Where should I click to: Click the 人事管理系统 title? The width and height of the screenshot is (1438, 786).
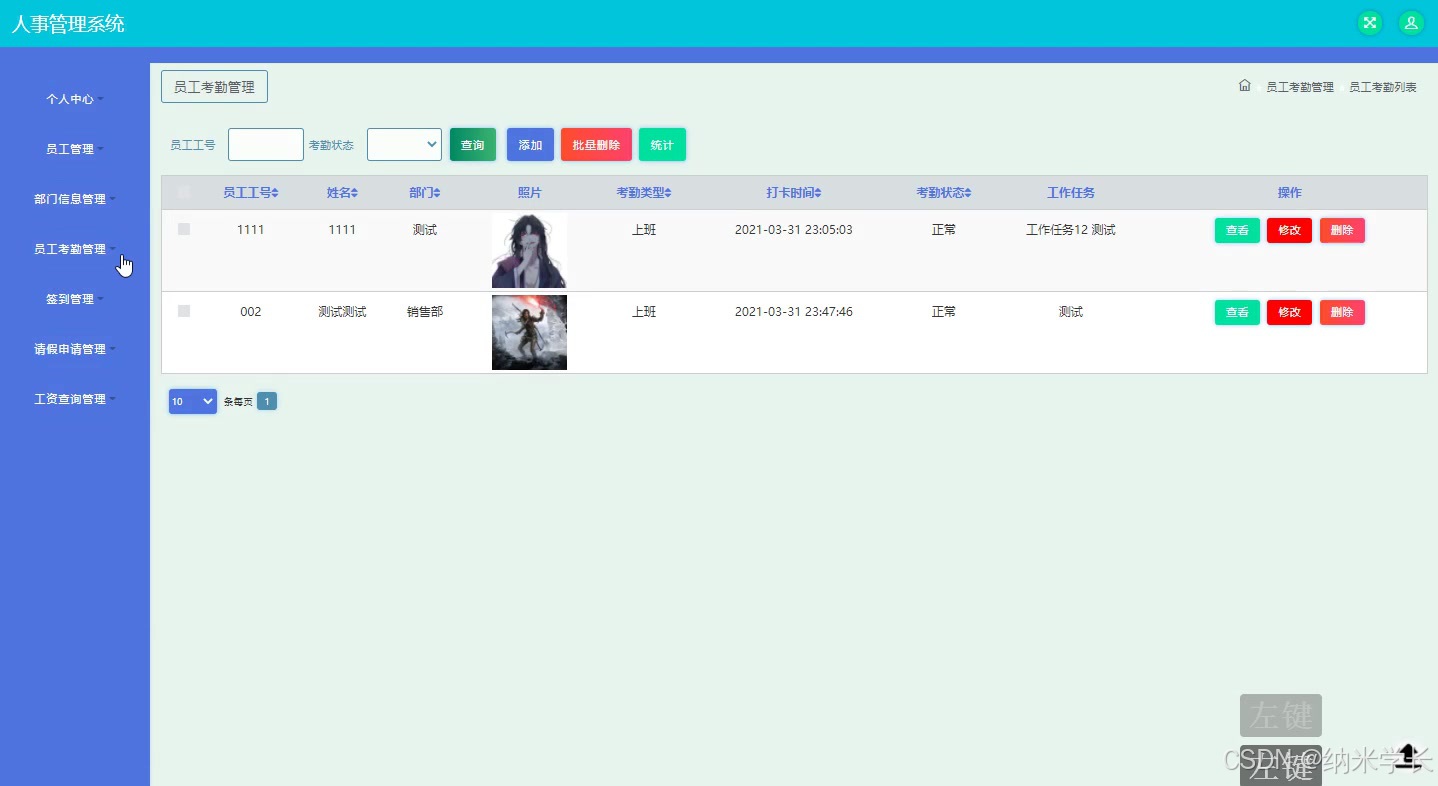(x=68, y=24)
